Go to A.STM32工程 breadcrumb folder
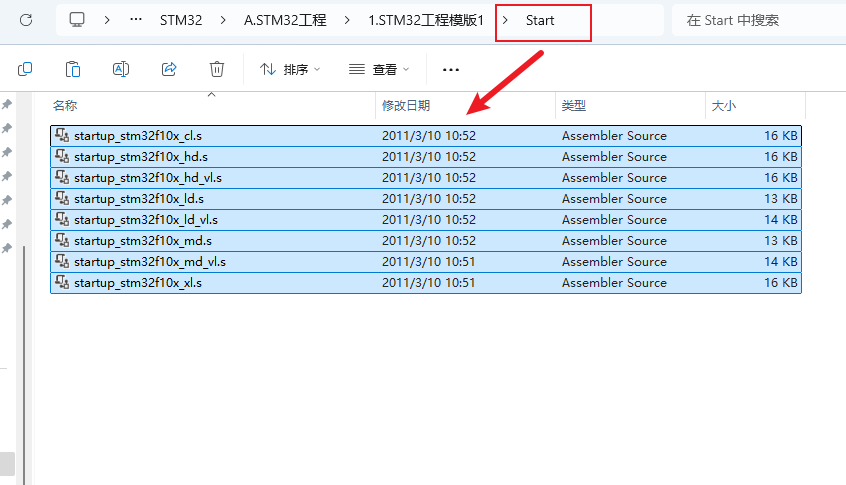The image size is (846, 485). pos(285,21)
